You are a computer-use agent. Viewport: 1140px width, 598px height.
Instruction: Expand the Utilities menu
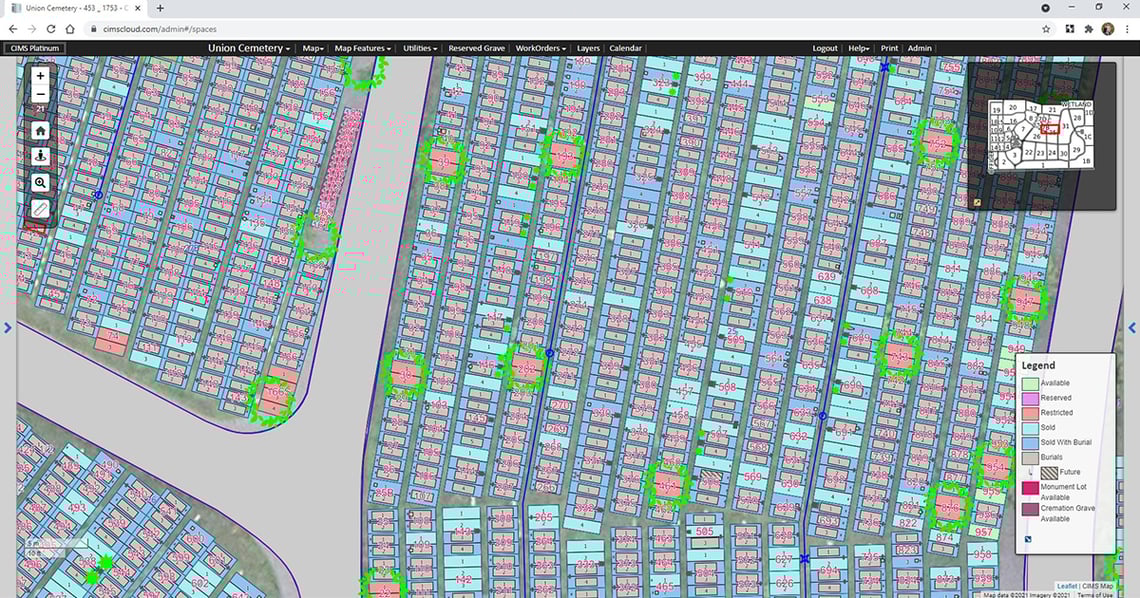(420, 48)
